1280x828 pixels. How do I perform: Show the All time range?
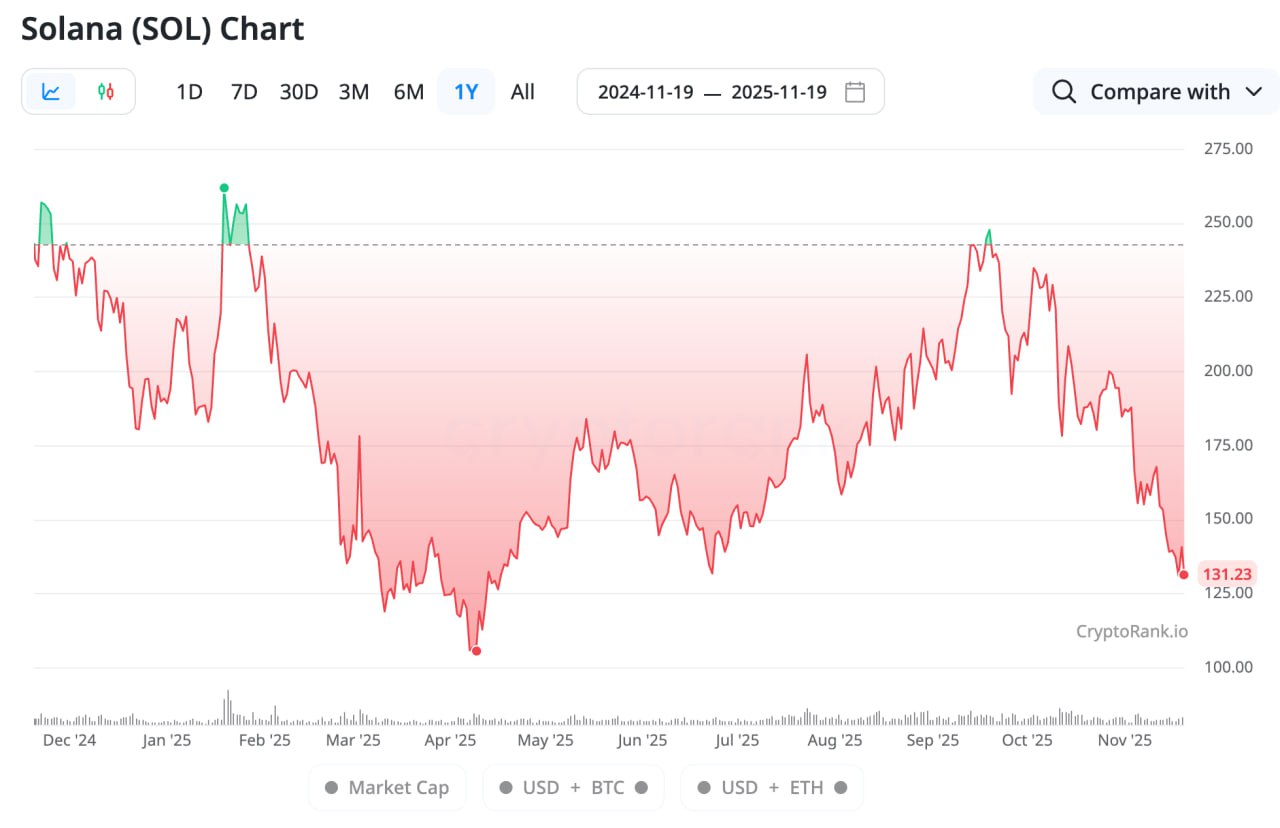tap(522, 92)
